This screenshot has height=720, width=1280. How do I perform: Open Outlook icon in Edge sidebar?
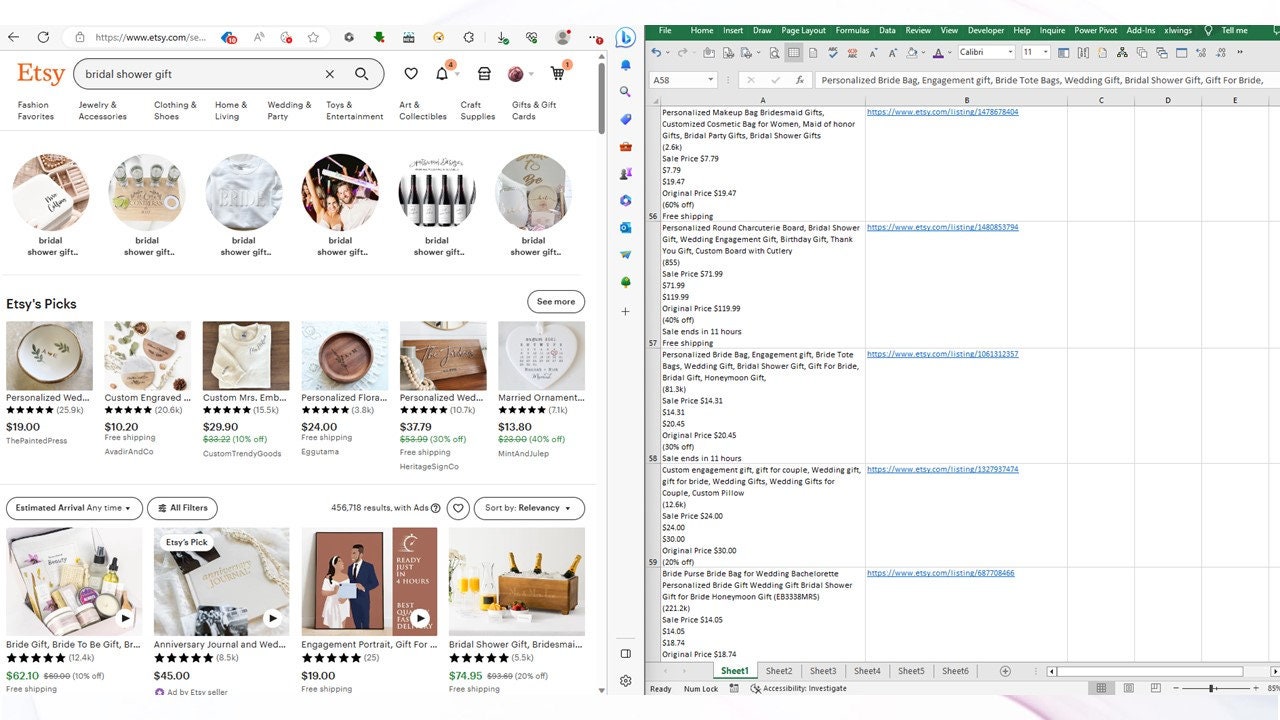coord(625,228)
